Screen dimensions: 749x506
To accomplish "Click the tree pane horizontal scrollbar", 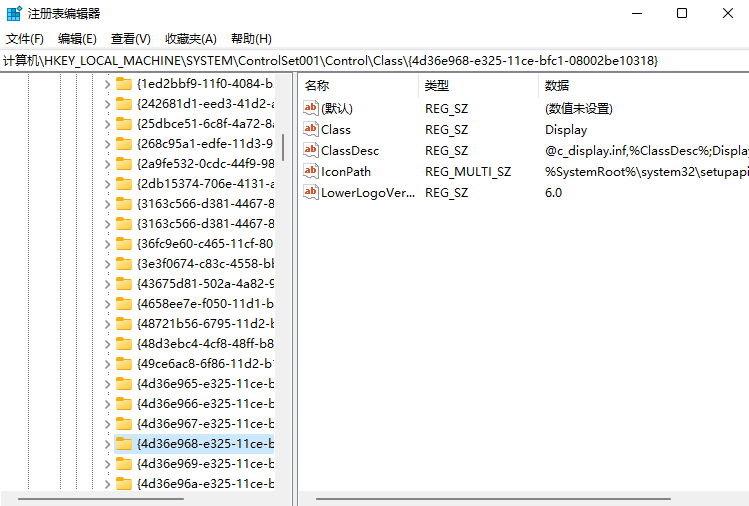I will [x=101, y=499].
